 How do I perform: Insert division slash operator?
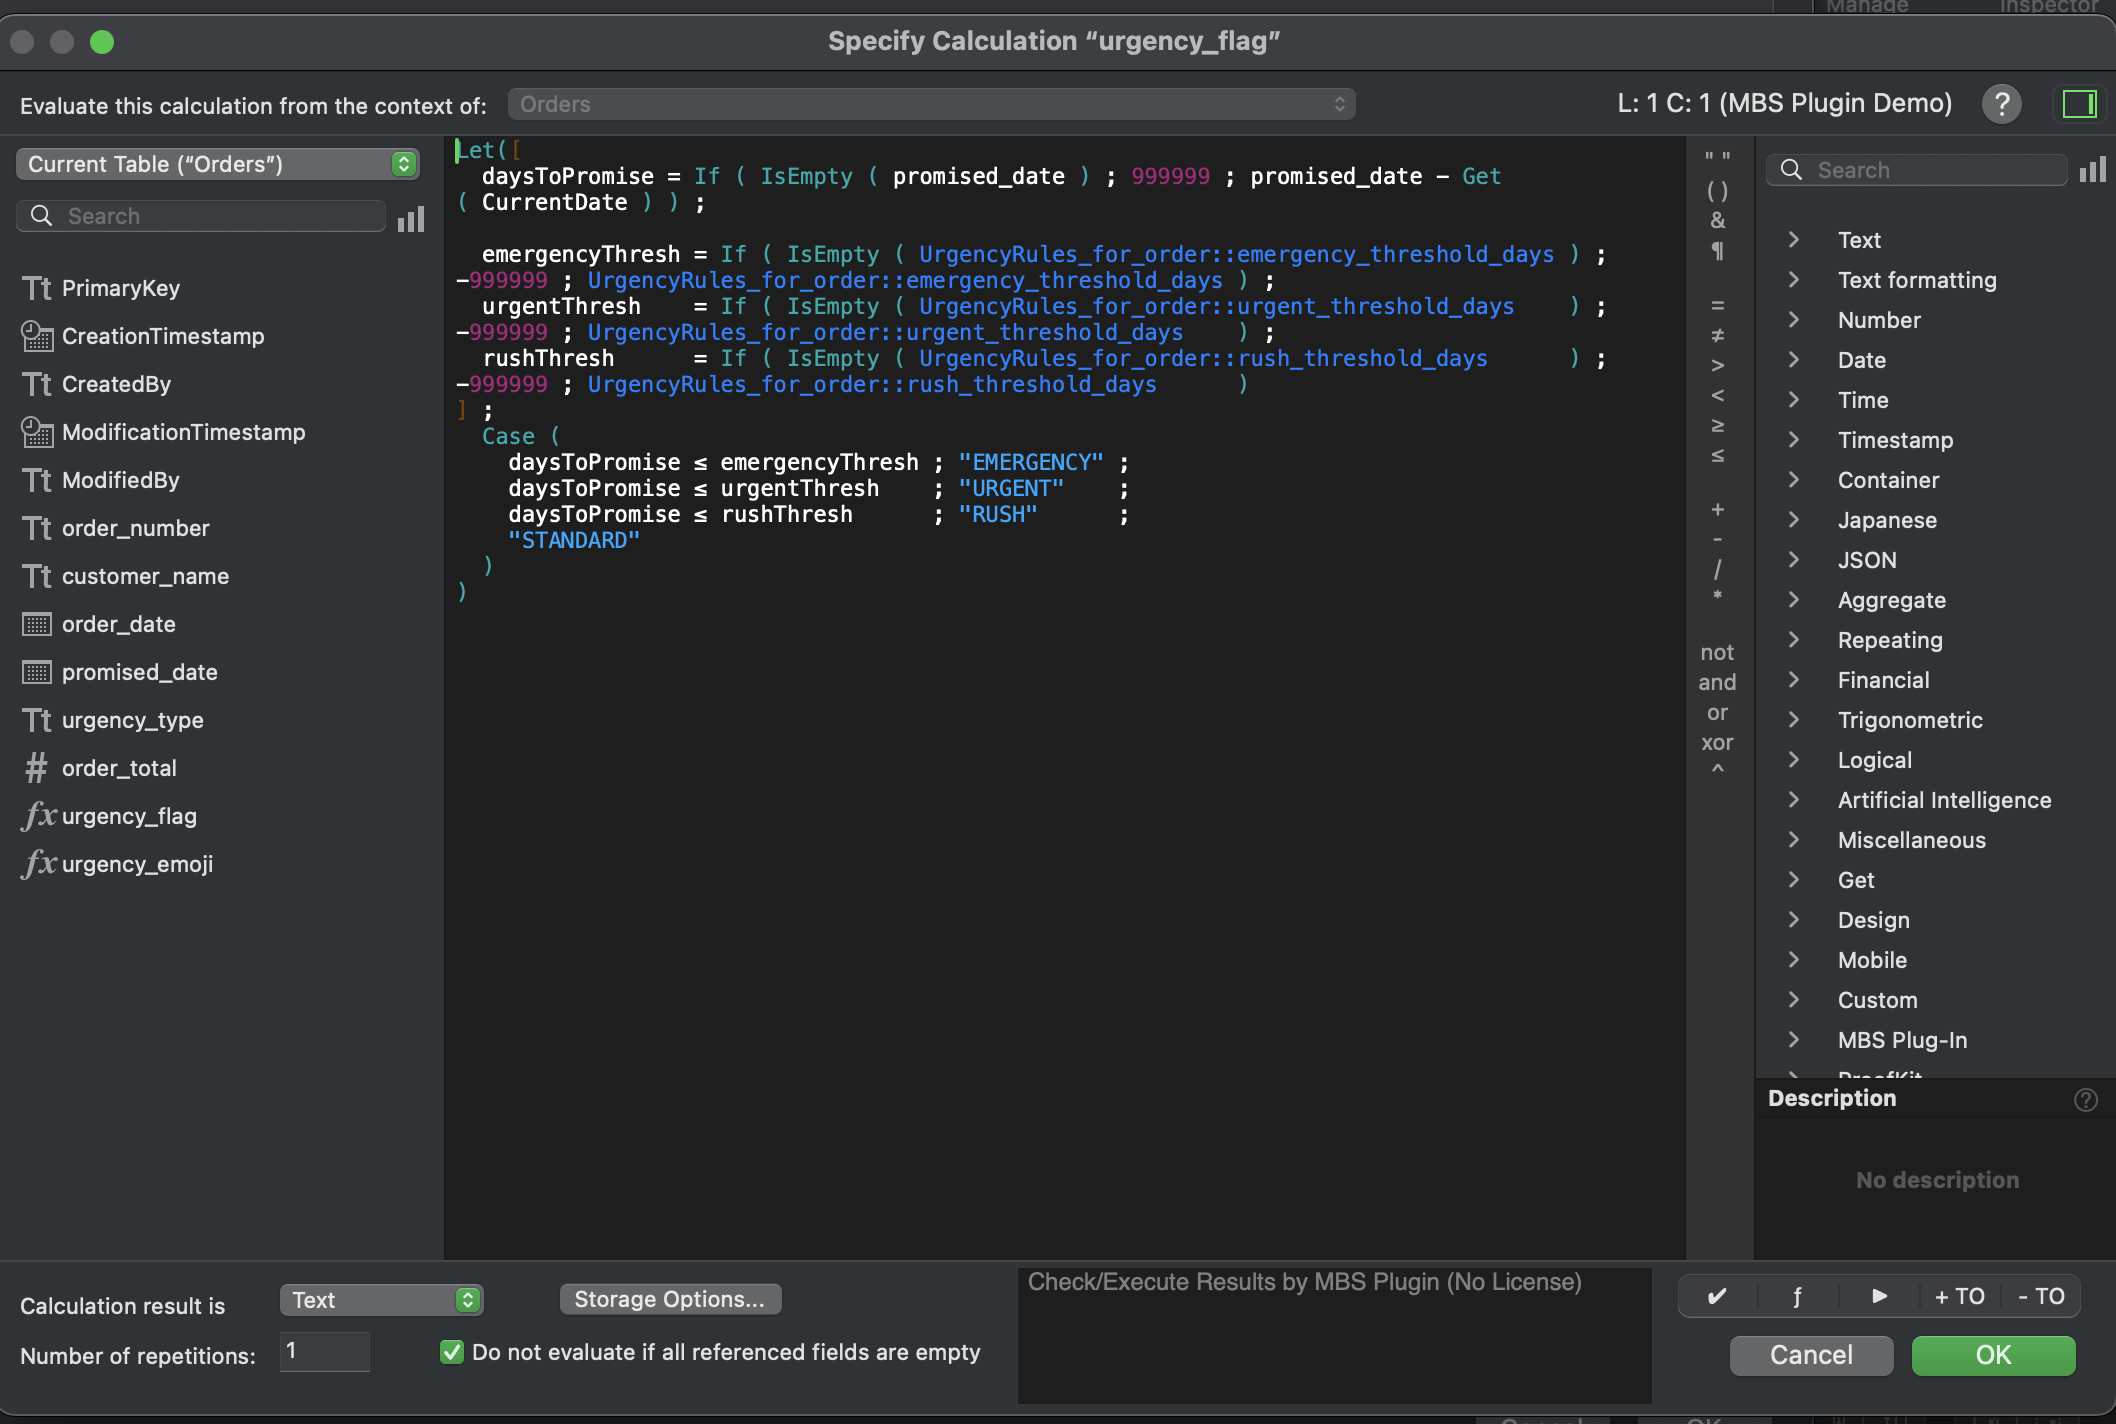coord(1717,569)
